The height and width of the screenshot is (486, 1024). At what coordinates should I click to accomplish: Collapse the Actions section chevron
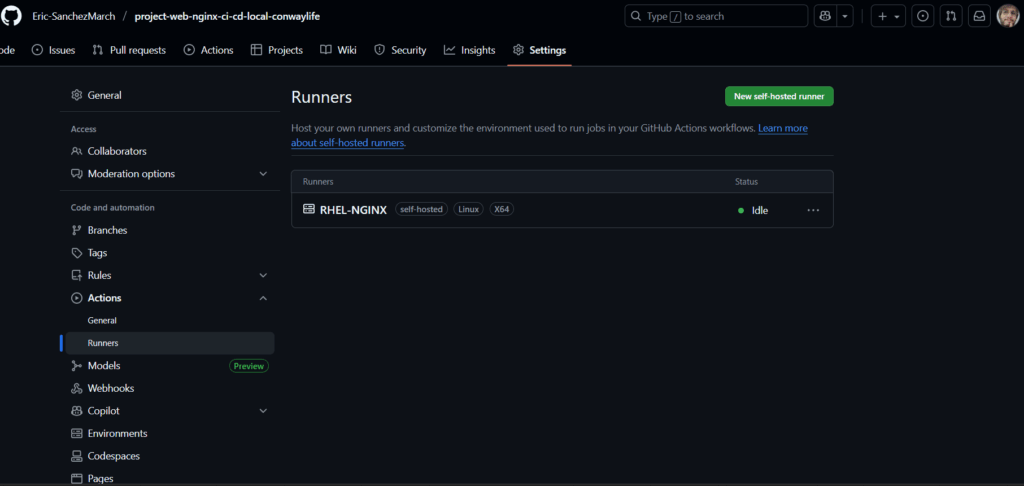tap(263, 298)
